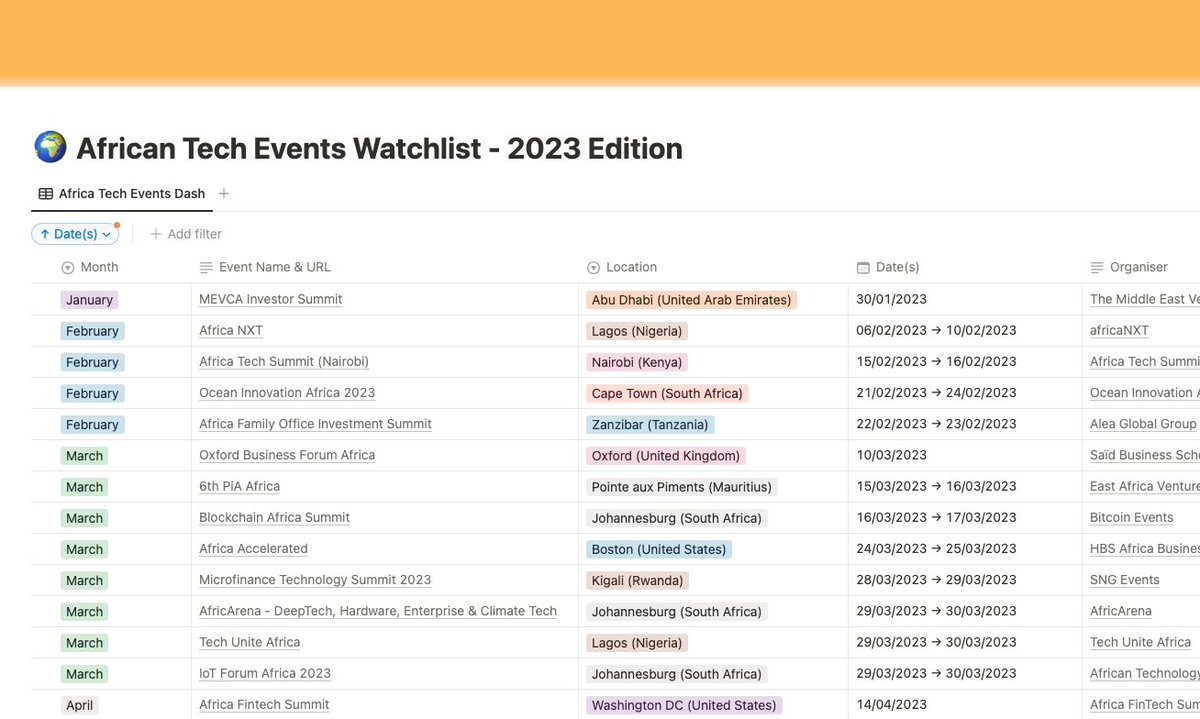Click the April month tag
Screen dimensions: 1200x719
click(79, 705)
